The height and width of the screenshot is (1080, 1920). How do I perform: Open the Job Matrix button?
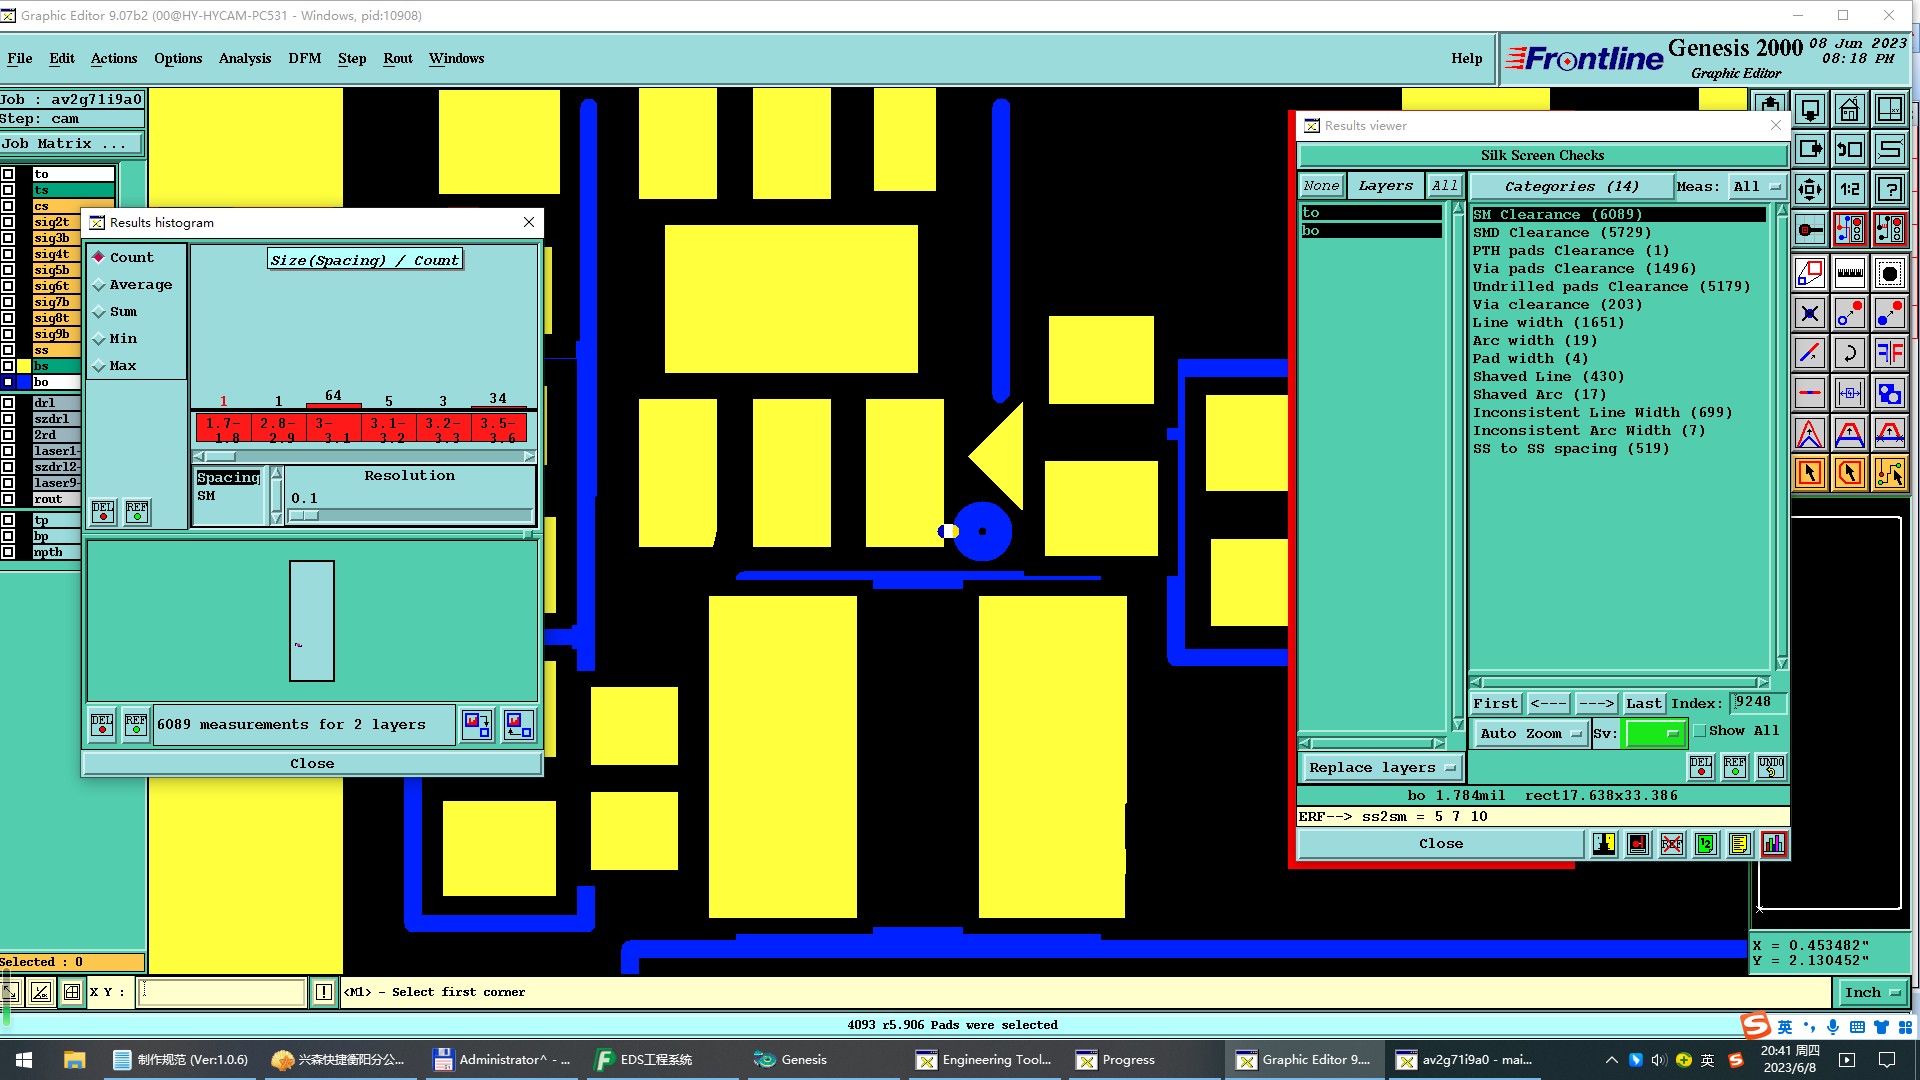[x=71, y=144]
